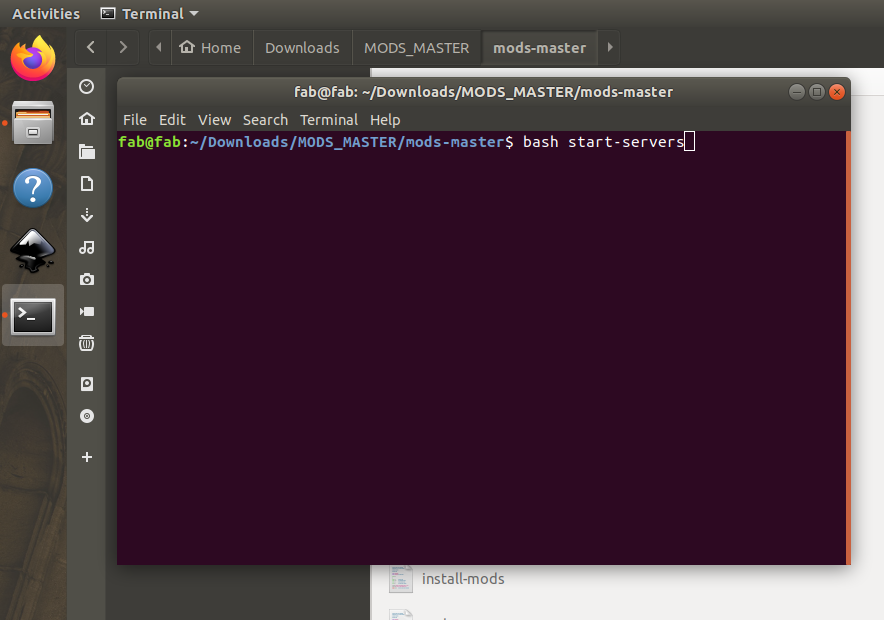
Task: Open the terminal View menu
Action: pyautogui.click(x=214, y=120)
